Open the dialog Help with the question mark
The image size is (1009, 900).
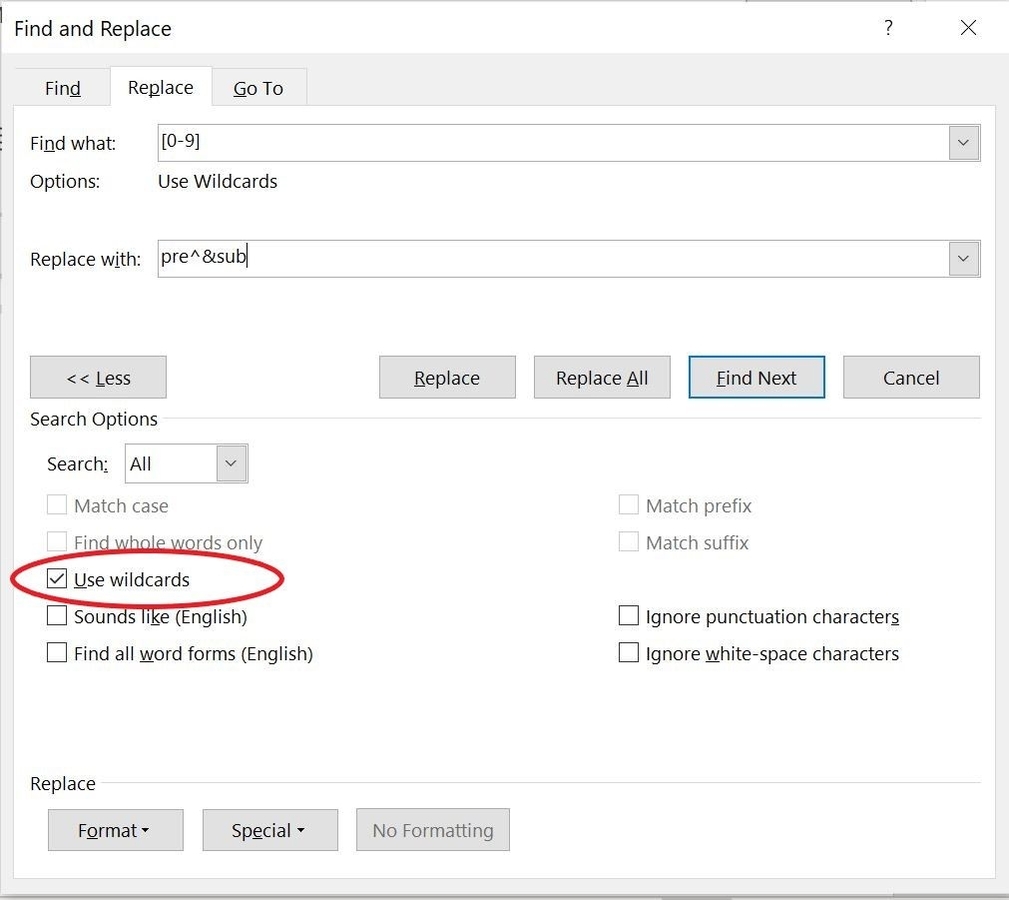(887, 28)
